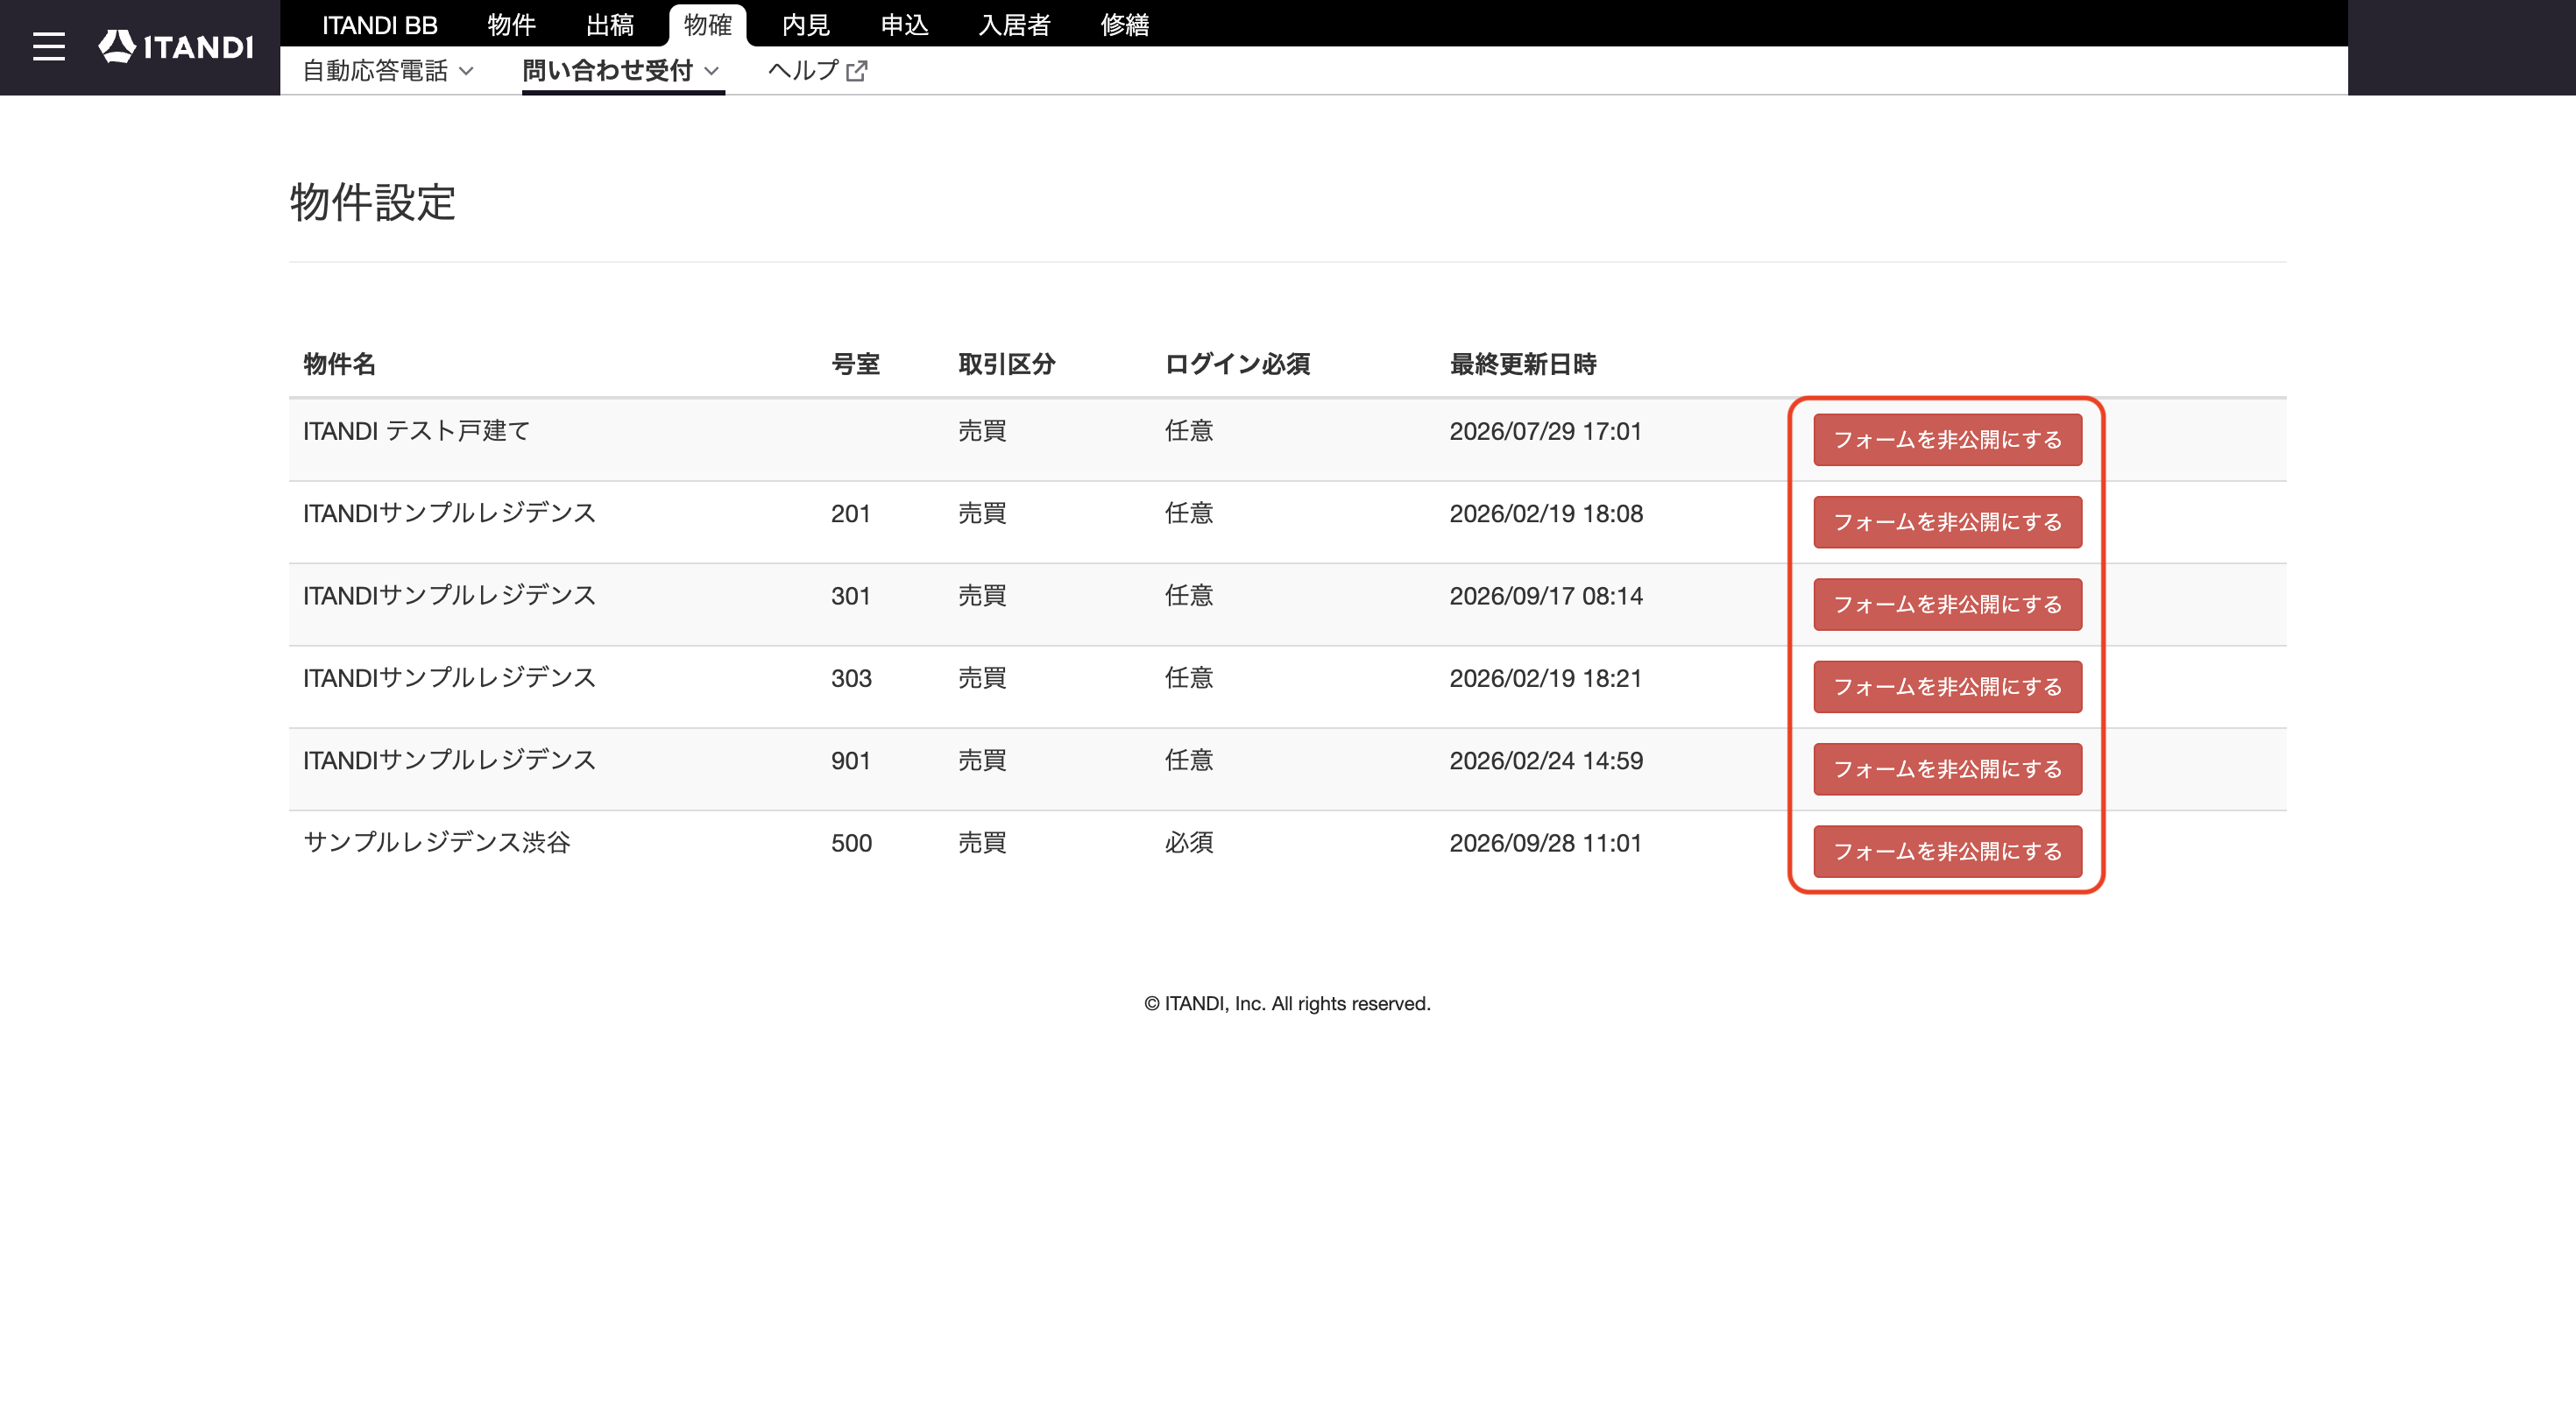Select the ITANDI テスト戸建て property name

point(416,431)
